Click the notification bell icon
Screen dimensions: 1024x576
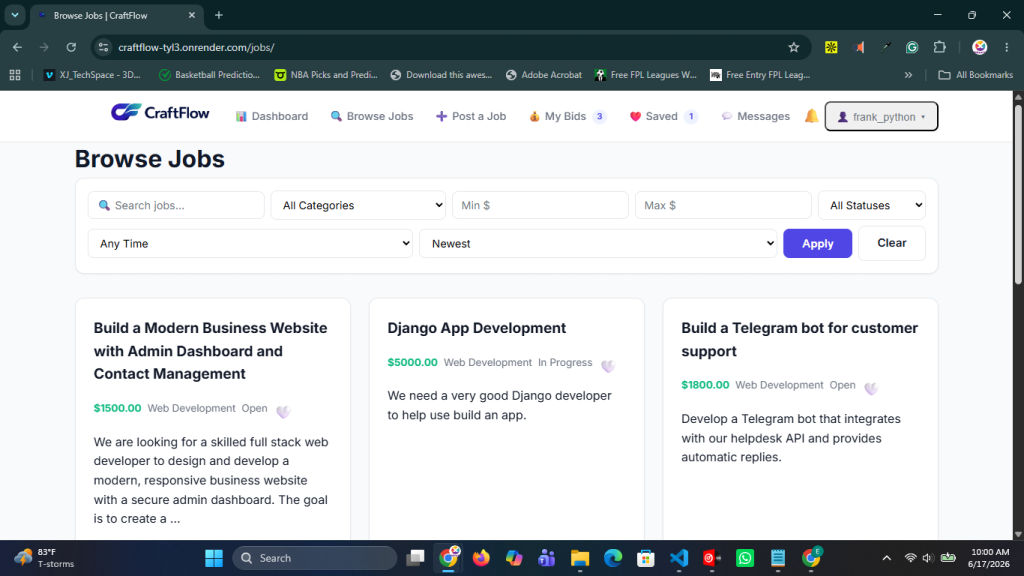(811, 116)
